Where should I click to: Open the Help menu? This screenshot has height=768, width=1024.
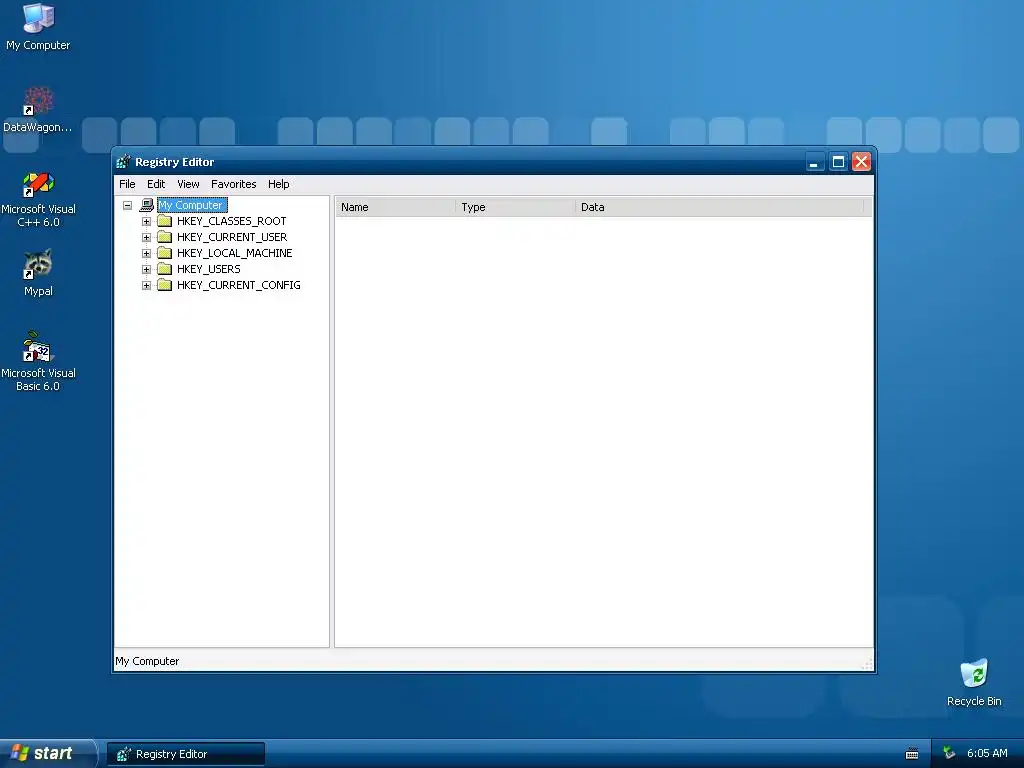click(278, 184)
